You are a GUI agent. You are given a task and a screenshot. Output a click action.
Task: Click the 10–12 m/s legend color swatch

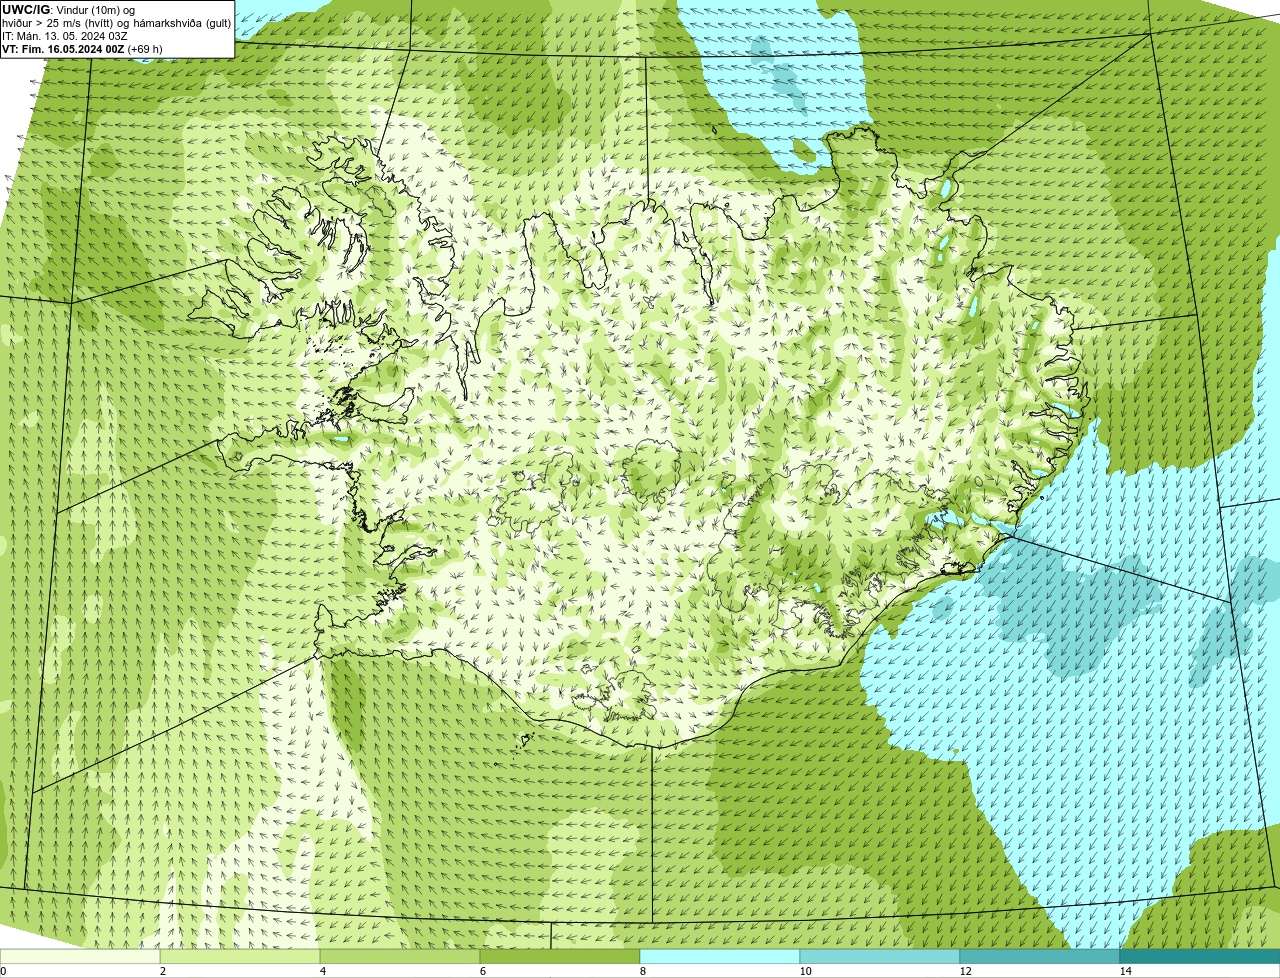pyautogui.click(x=880, y=956)
